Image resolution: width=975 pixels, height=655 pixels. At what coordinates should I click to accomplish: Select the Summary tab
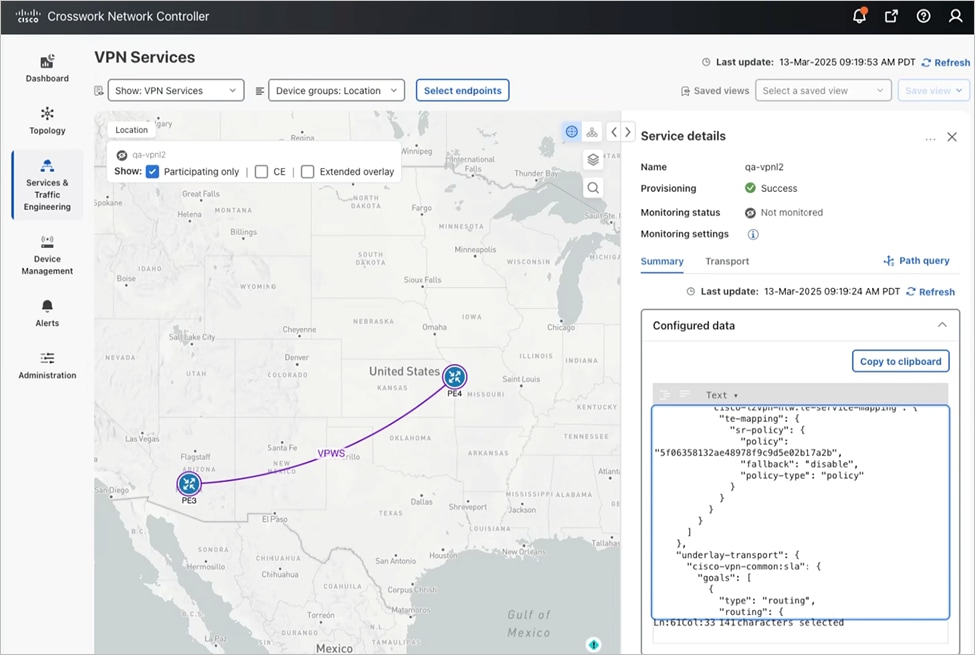click(x=662, y=261)
